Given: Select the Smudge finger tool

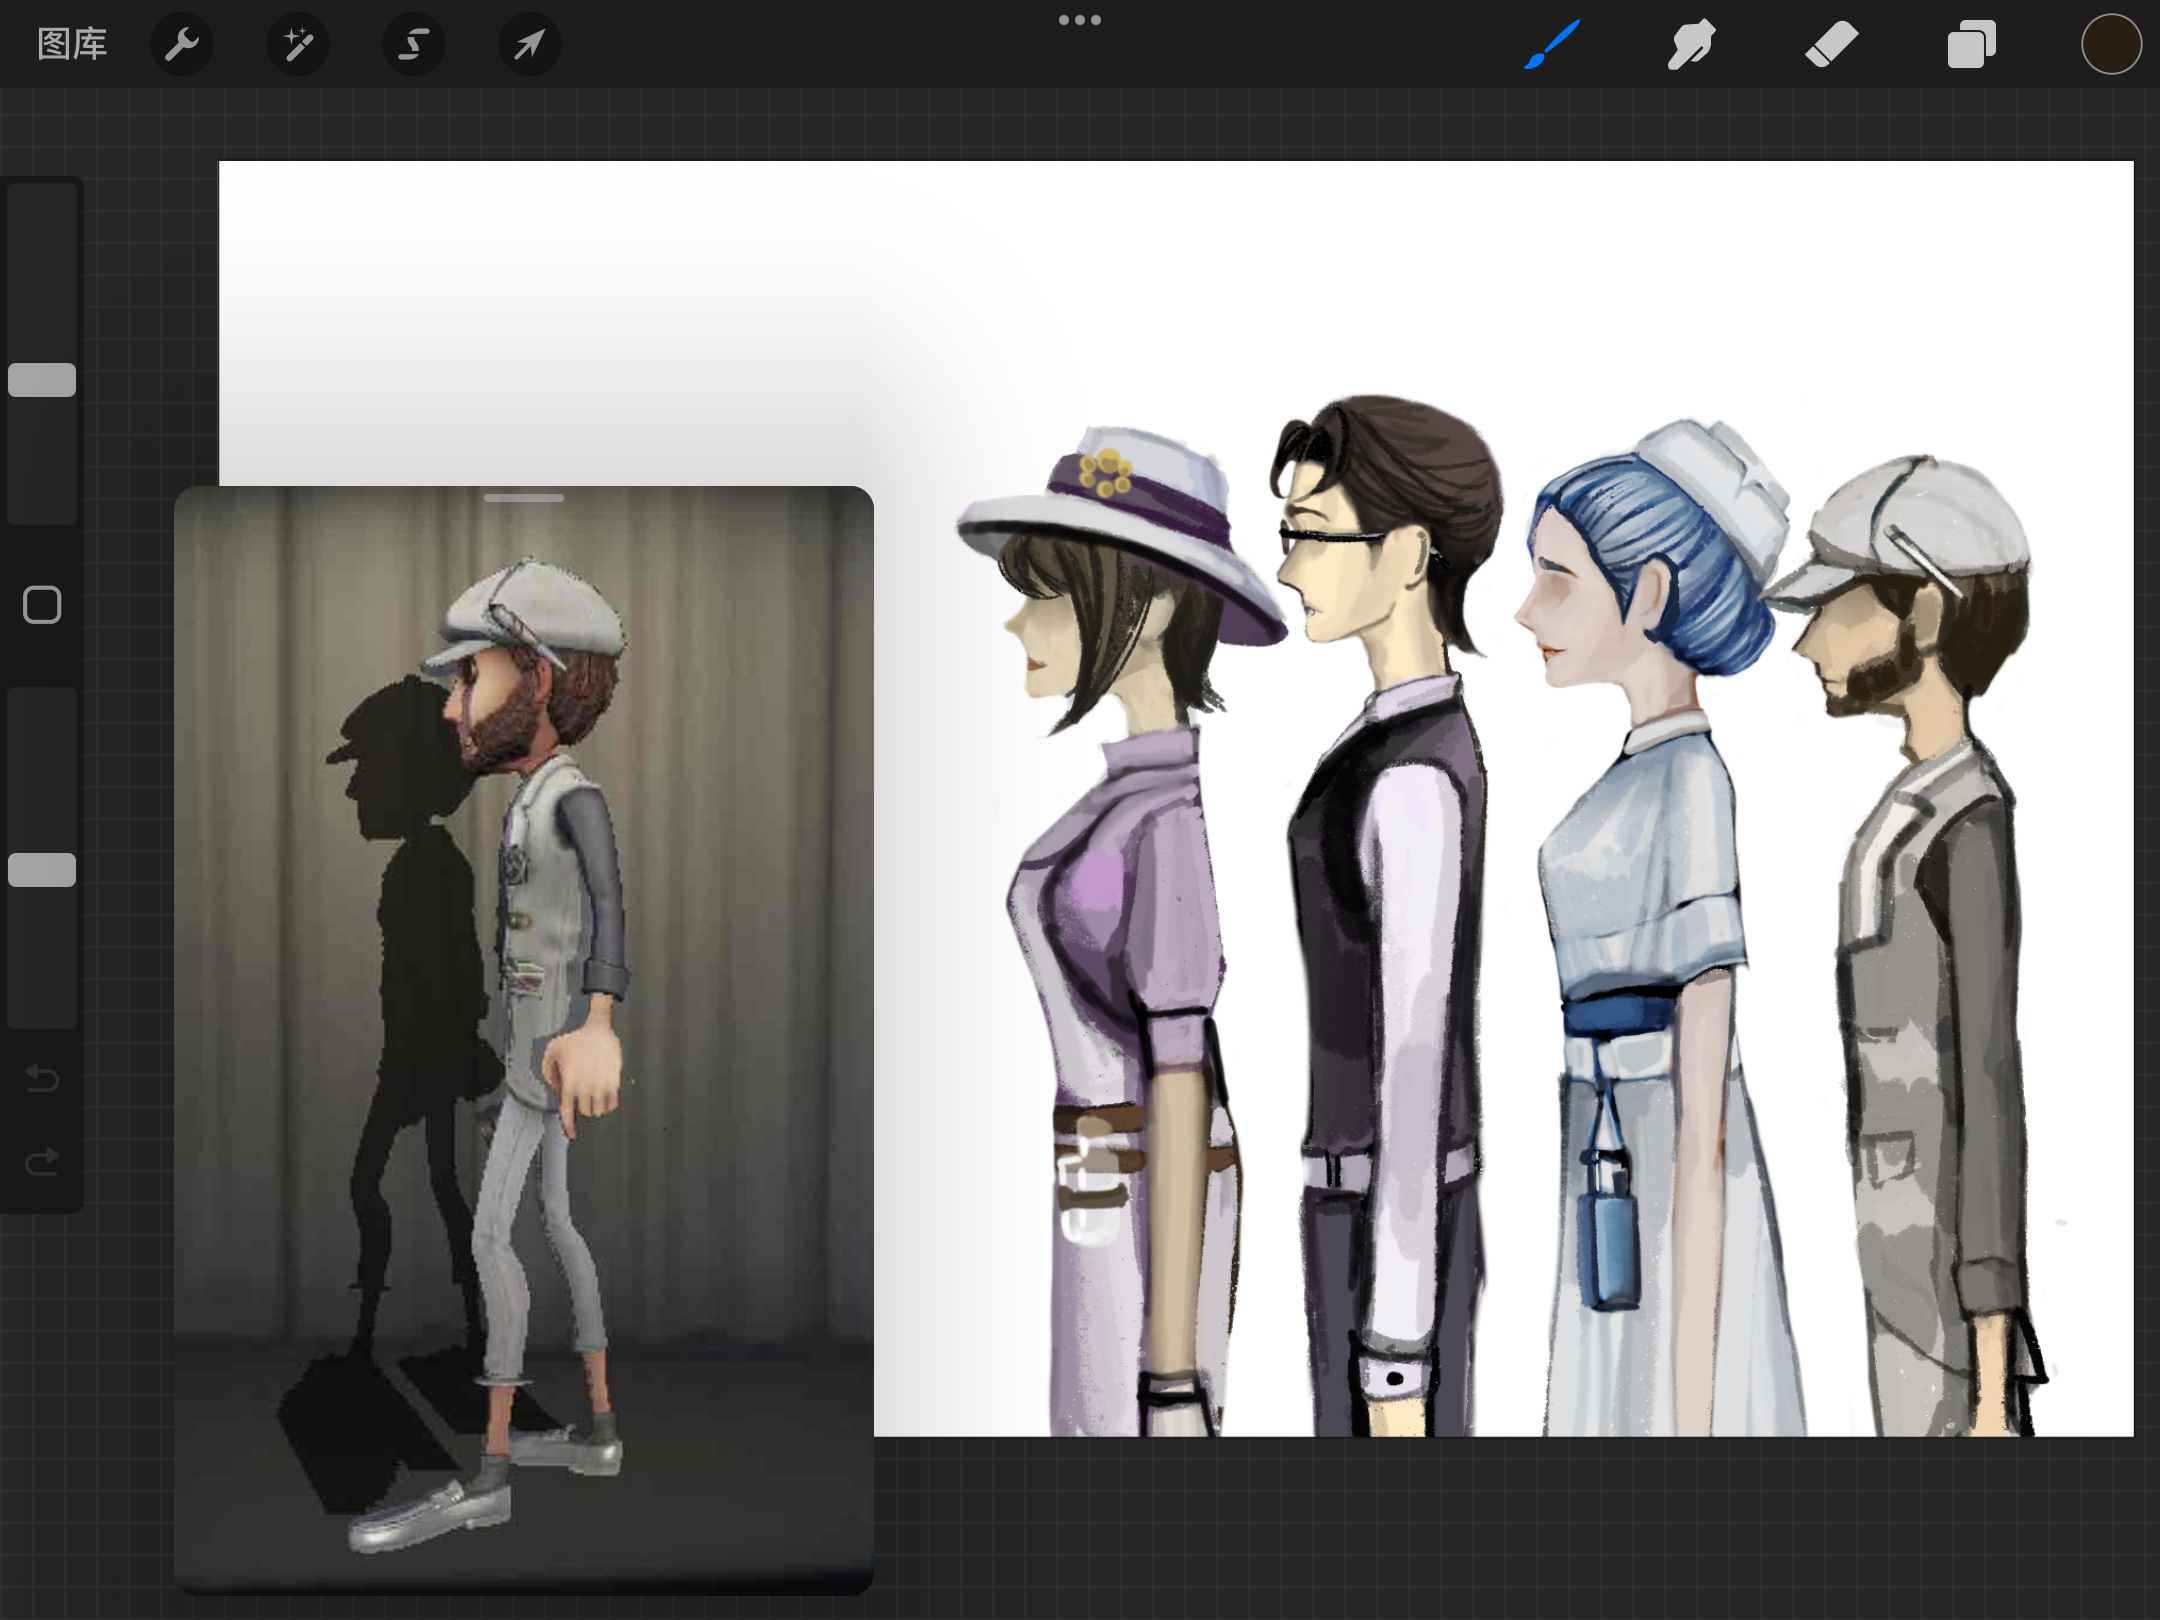Looking at the screenshot, I should click(1692, 44).
